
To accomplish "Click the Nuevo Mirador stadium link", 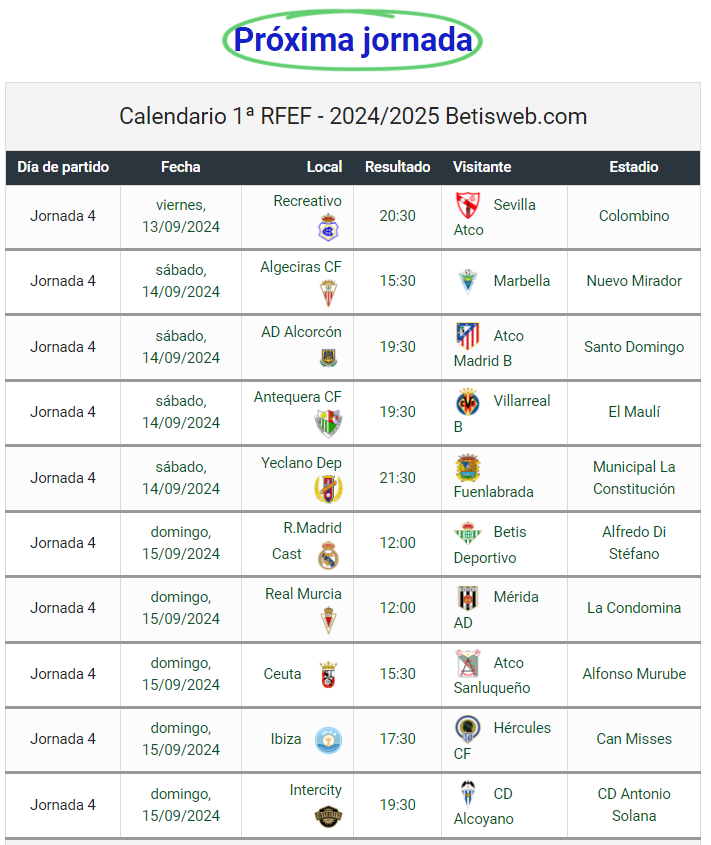I will point(634,281).
